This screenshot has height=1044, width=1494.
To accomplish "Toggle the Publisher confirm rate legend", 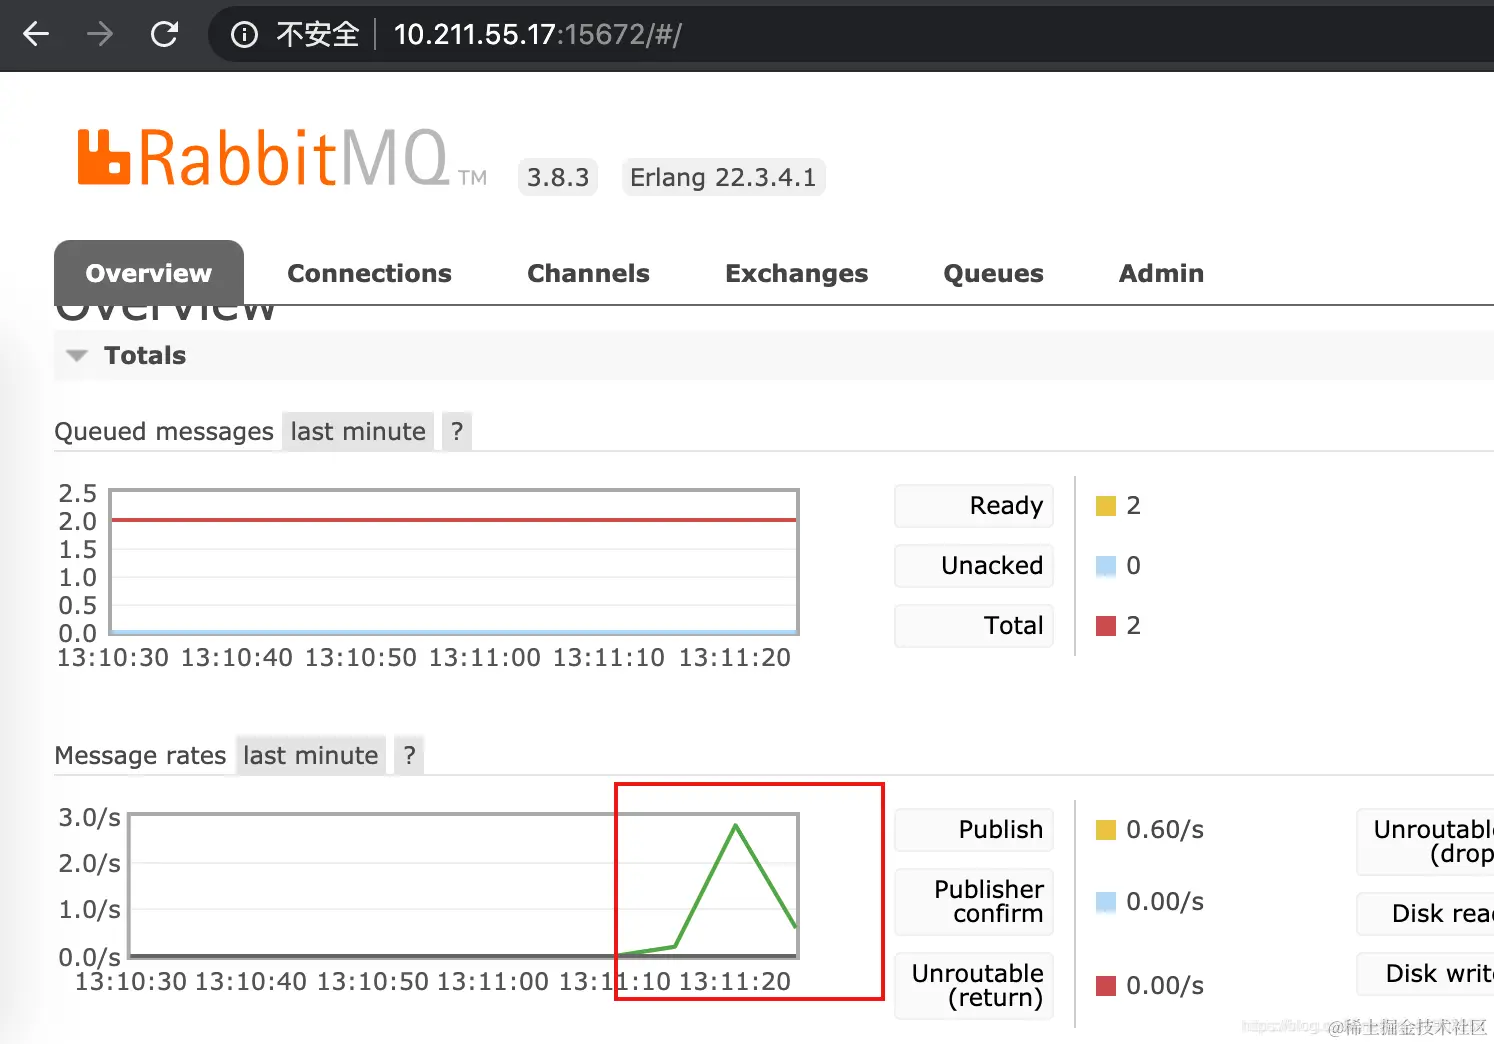I will (974, 901).
